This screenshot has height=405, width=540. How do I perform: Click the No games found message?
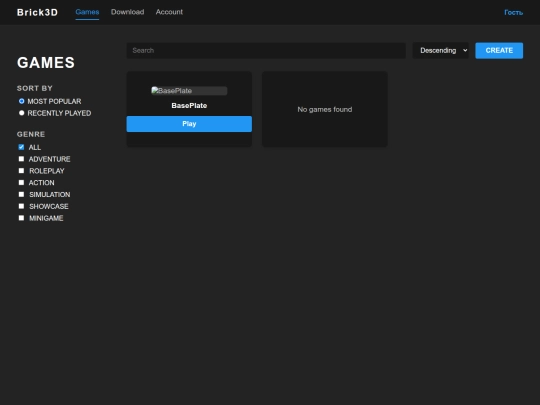[x=325, y=110]
